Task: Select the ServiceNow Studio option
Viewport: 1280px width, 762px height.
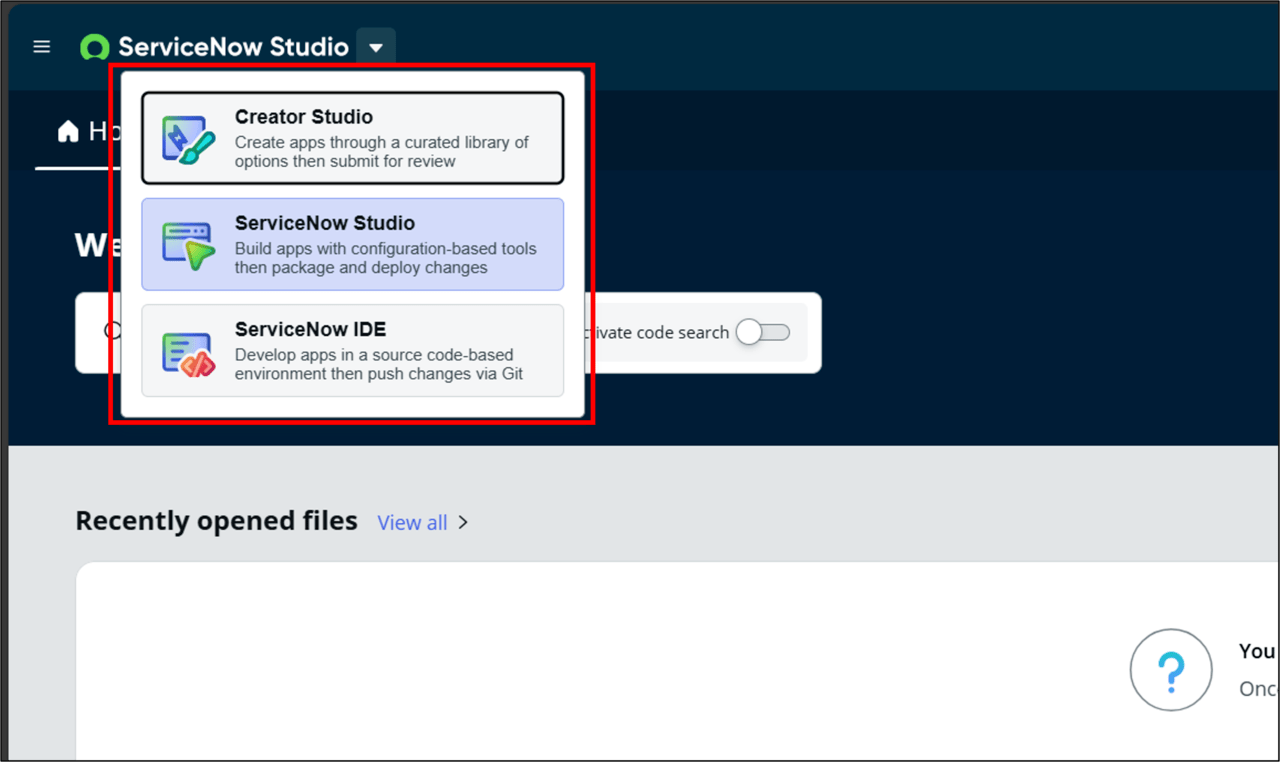Action: tap(352, 244)
